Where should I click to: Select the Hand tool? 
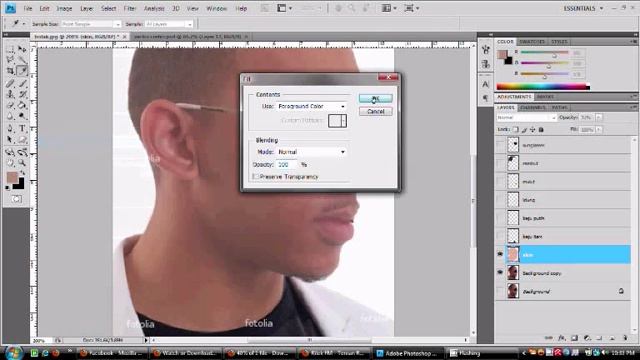[x=10, y=163]
